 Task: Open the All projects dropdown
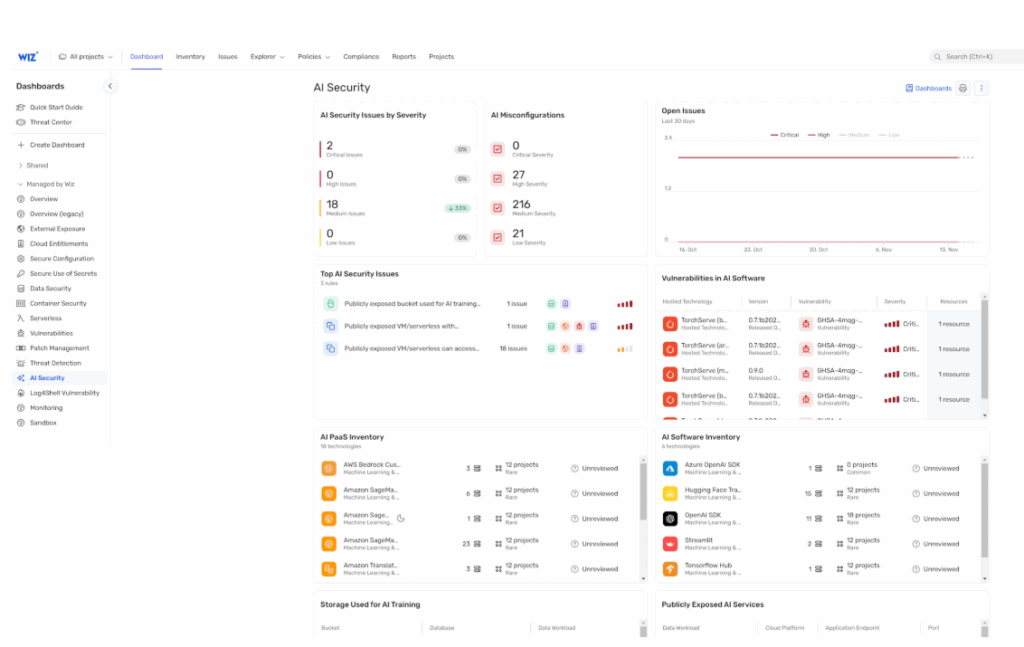85,57
